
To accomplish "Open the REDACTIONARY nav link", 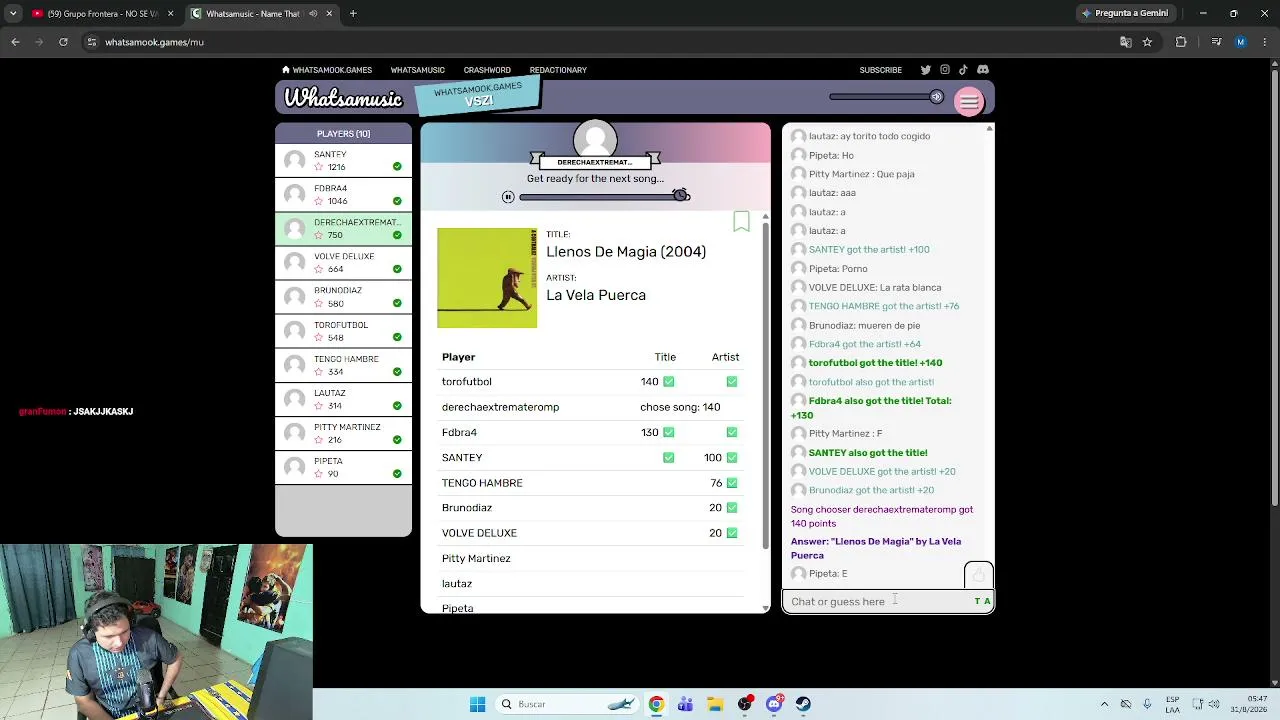I will [x=558, y=70].
